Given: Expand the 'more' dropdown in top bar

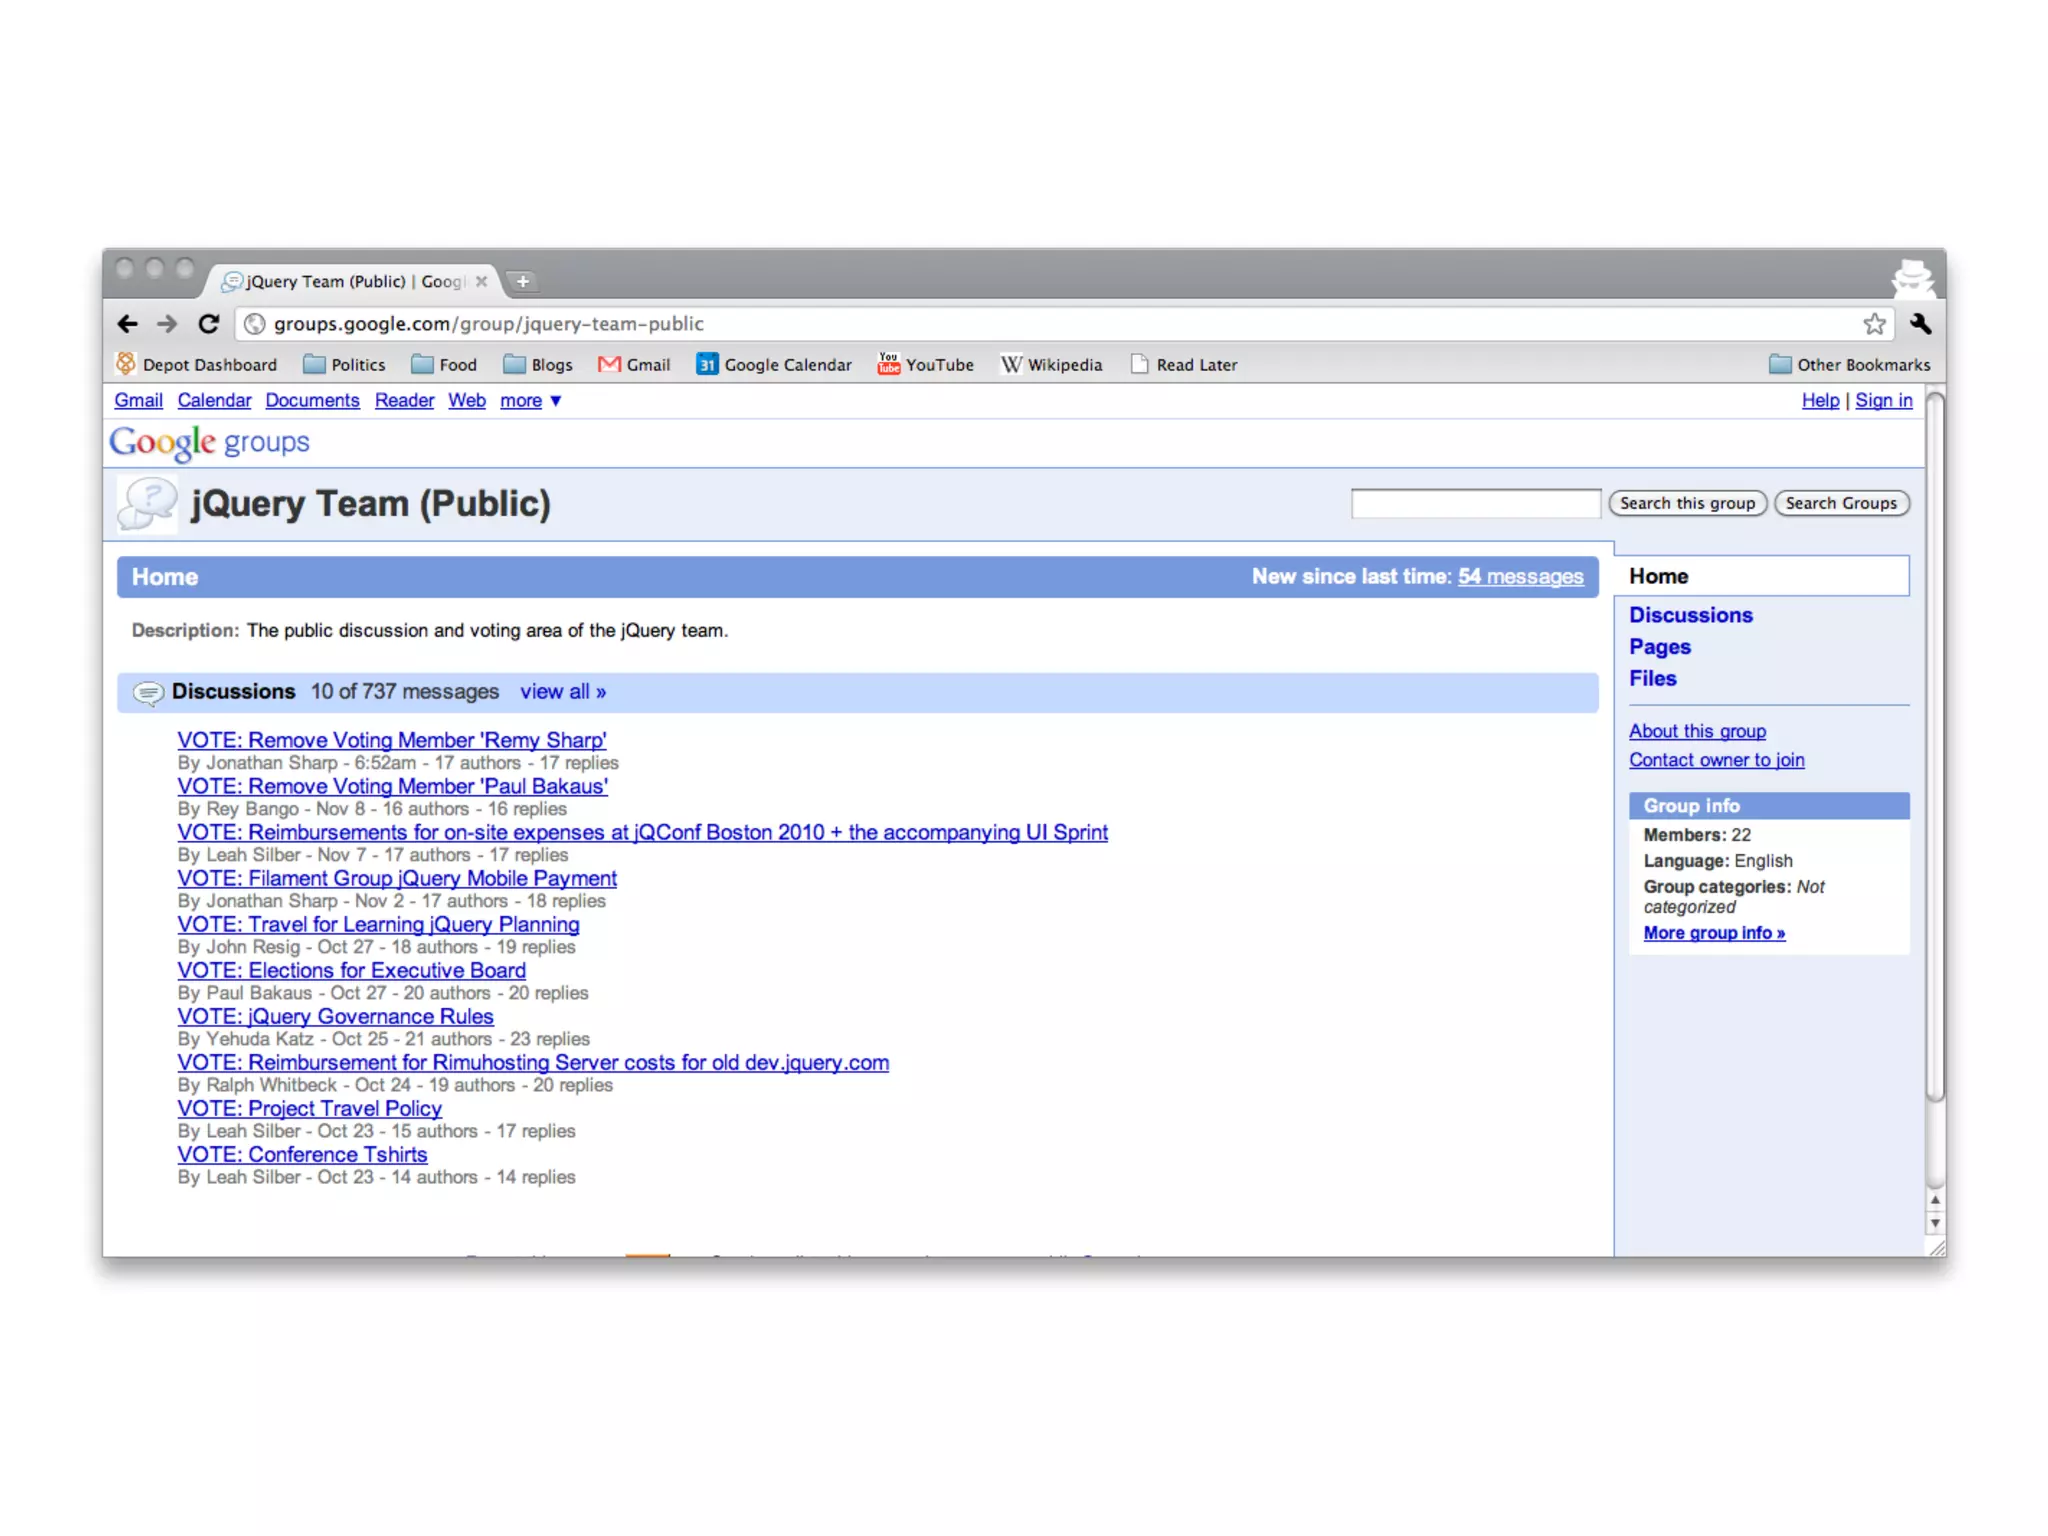Looking at the screenshot, I should pyautogui.click(x=531, y=401).
